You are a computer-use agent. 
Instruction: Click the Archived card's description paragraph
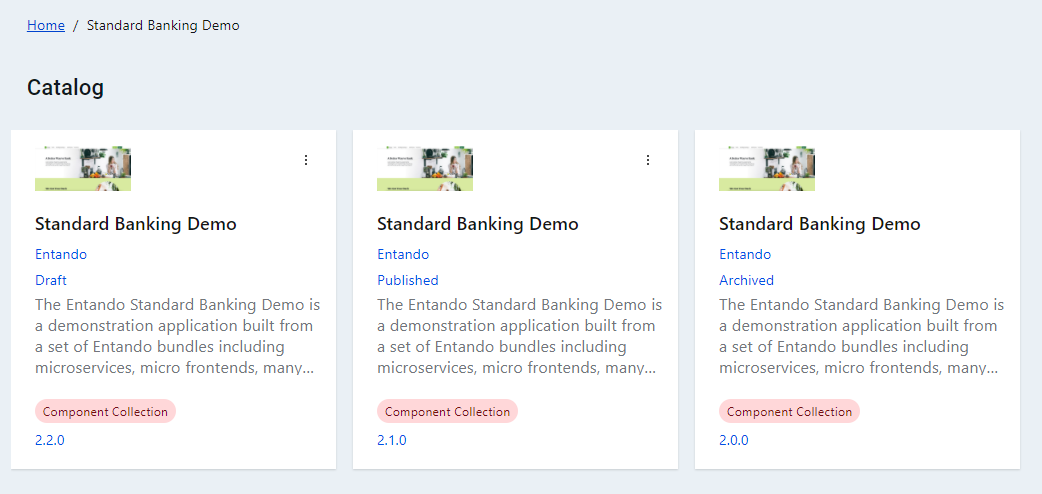coord(862,336)
